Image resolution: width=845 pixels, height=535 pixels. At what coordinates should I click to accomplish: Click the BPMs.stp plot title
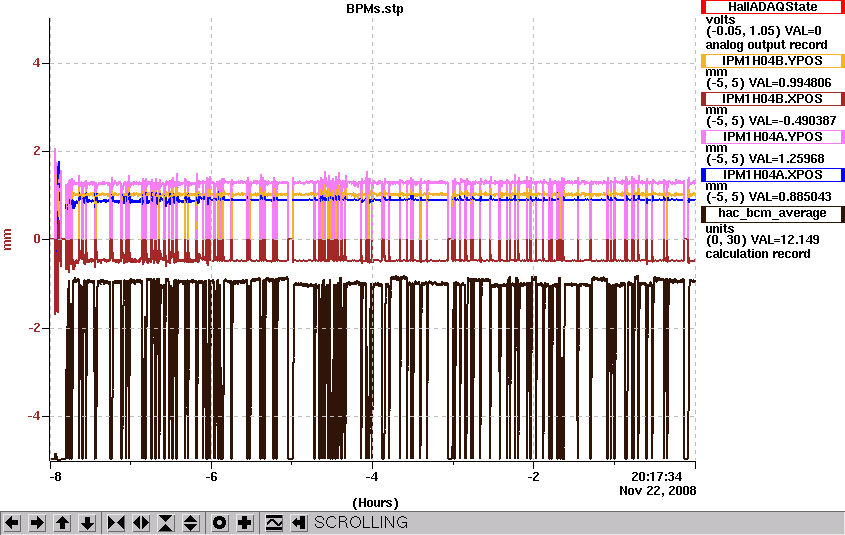pos(375,9)
